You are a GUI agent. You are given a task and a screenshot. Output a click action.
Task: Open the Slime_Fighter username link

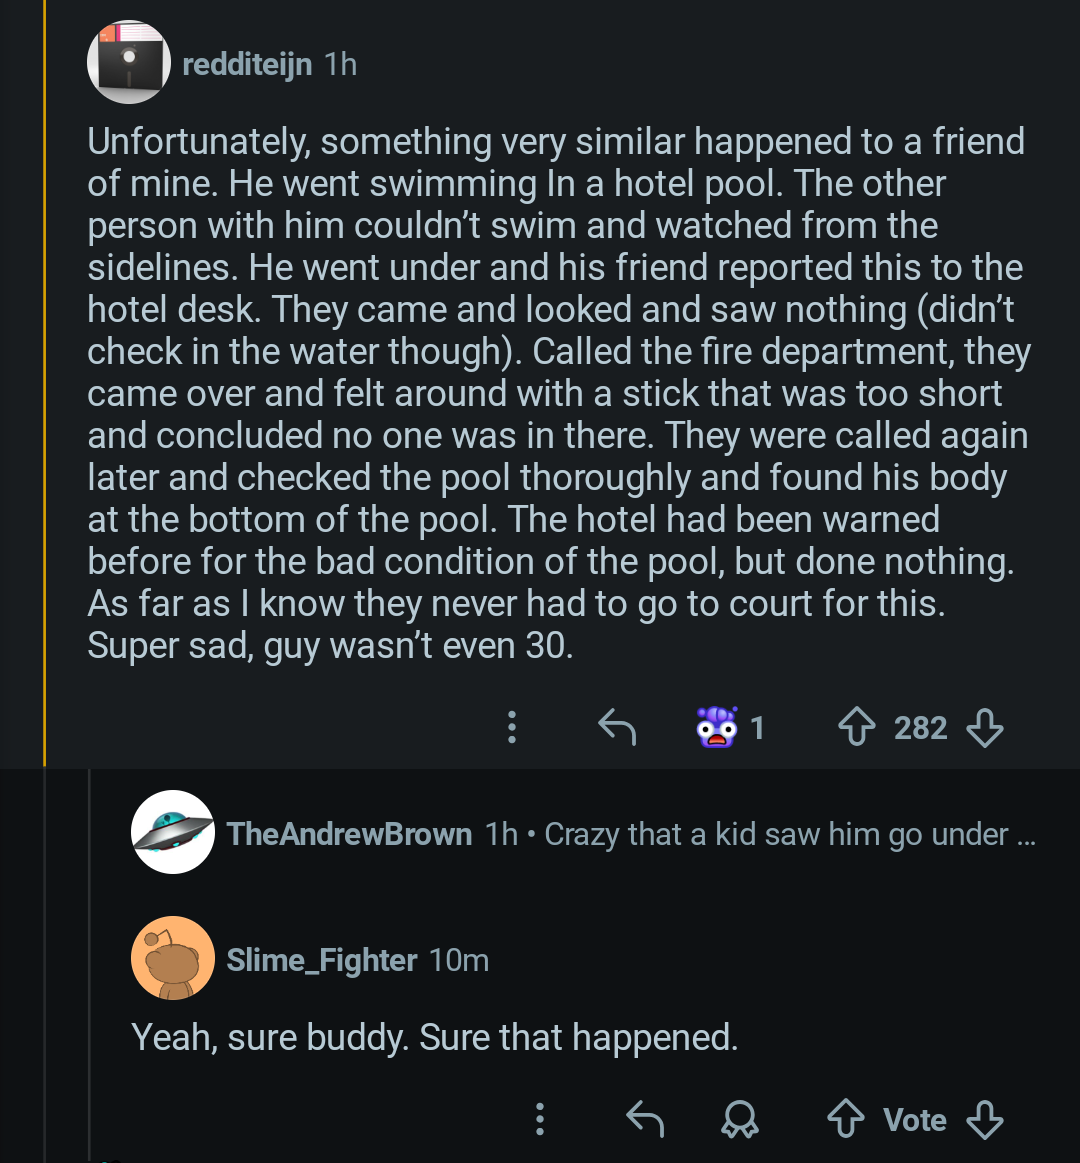(x=321, y=960)
